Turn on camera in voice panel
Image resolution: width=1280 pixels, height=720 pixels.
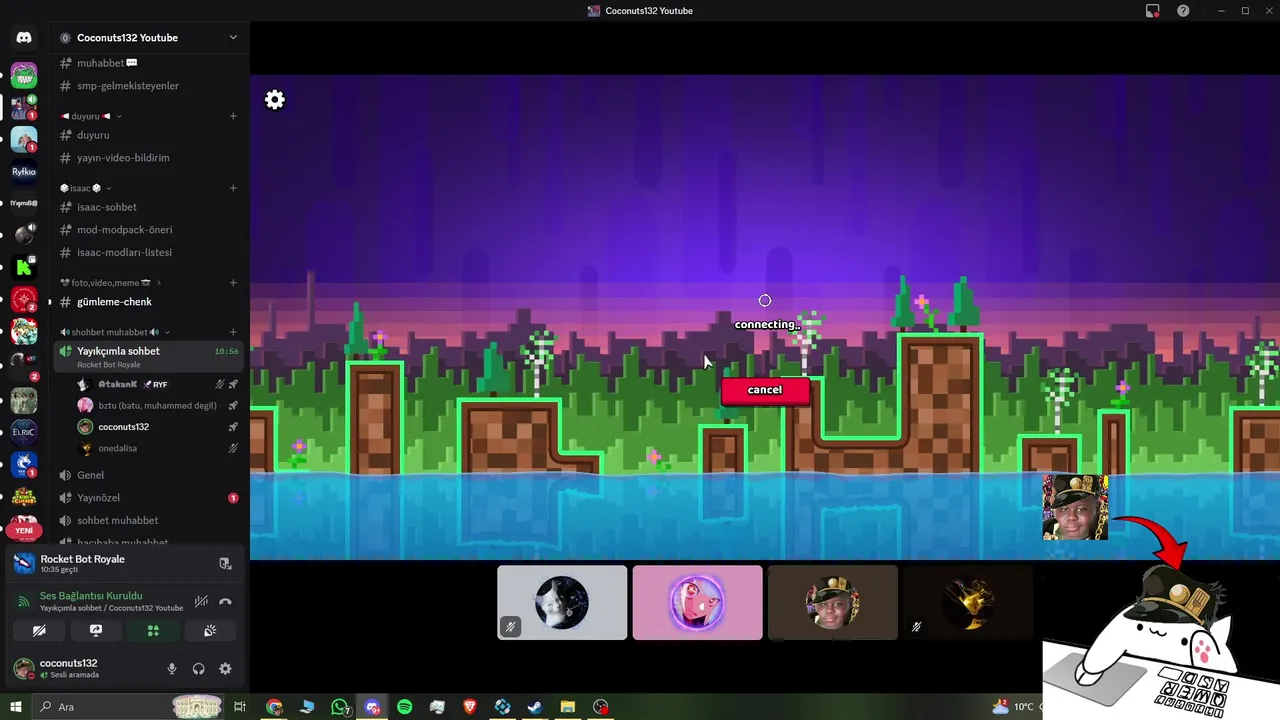pyautogui.click(x=39, y=631)
